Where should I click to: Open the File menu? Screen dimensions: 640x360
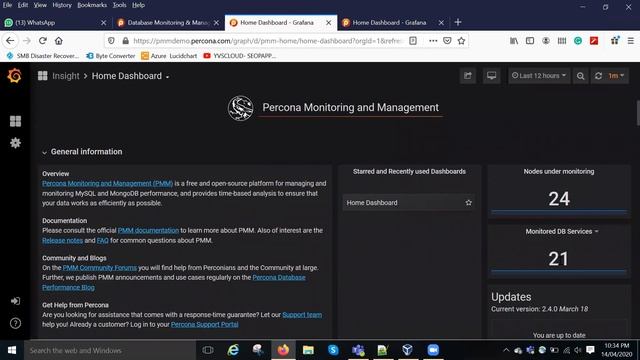(7, 5)
